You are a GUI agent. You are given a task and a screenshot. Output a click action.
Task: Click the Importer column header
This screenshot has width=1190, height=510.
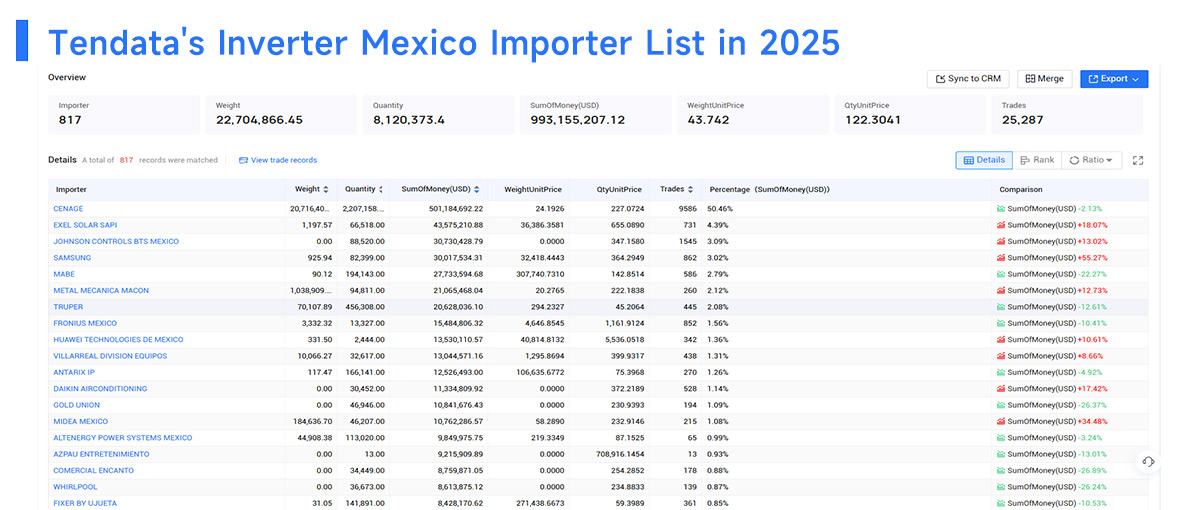coord(71,189)
